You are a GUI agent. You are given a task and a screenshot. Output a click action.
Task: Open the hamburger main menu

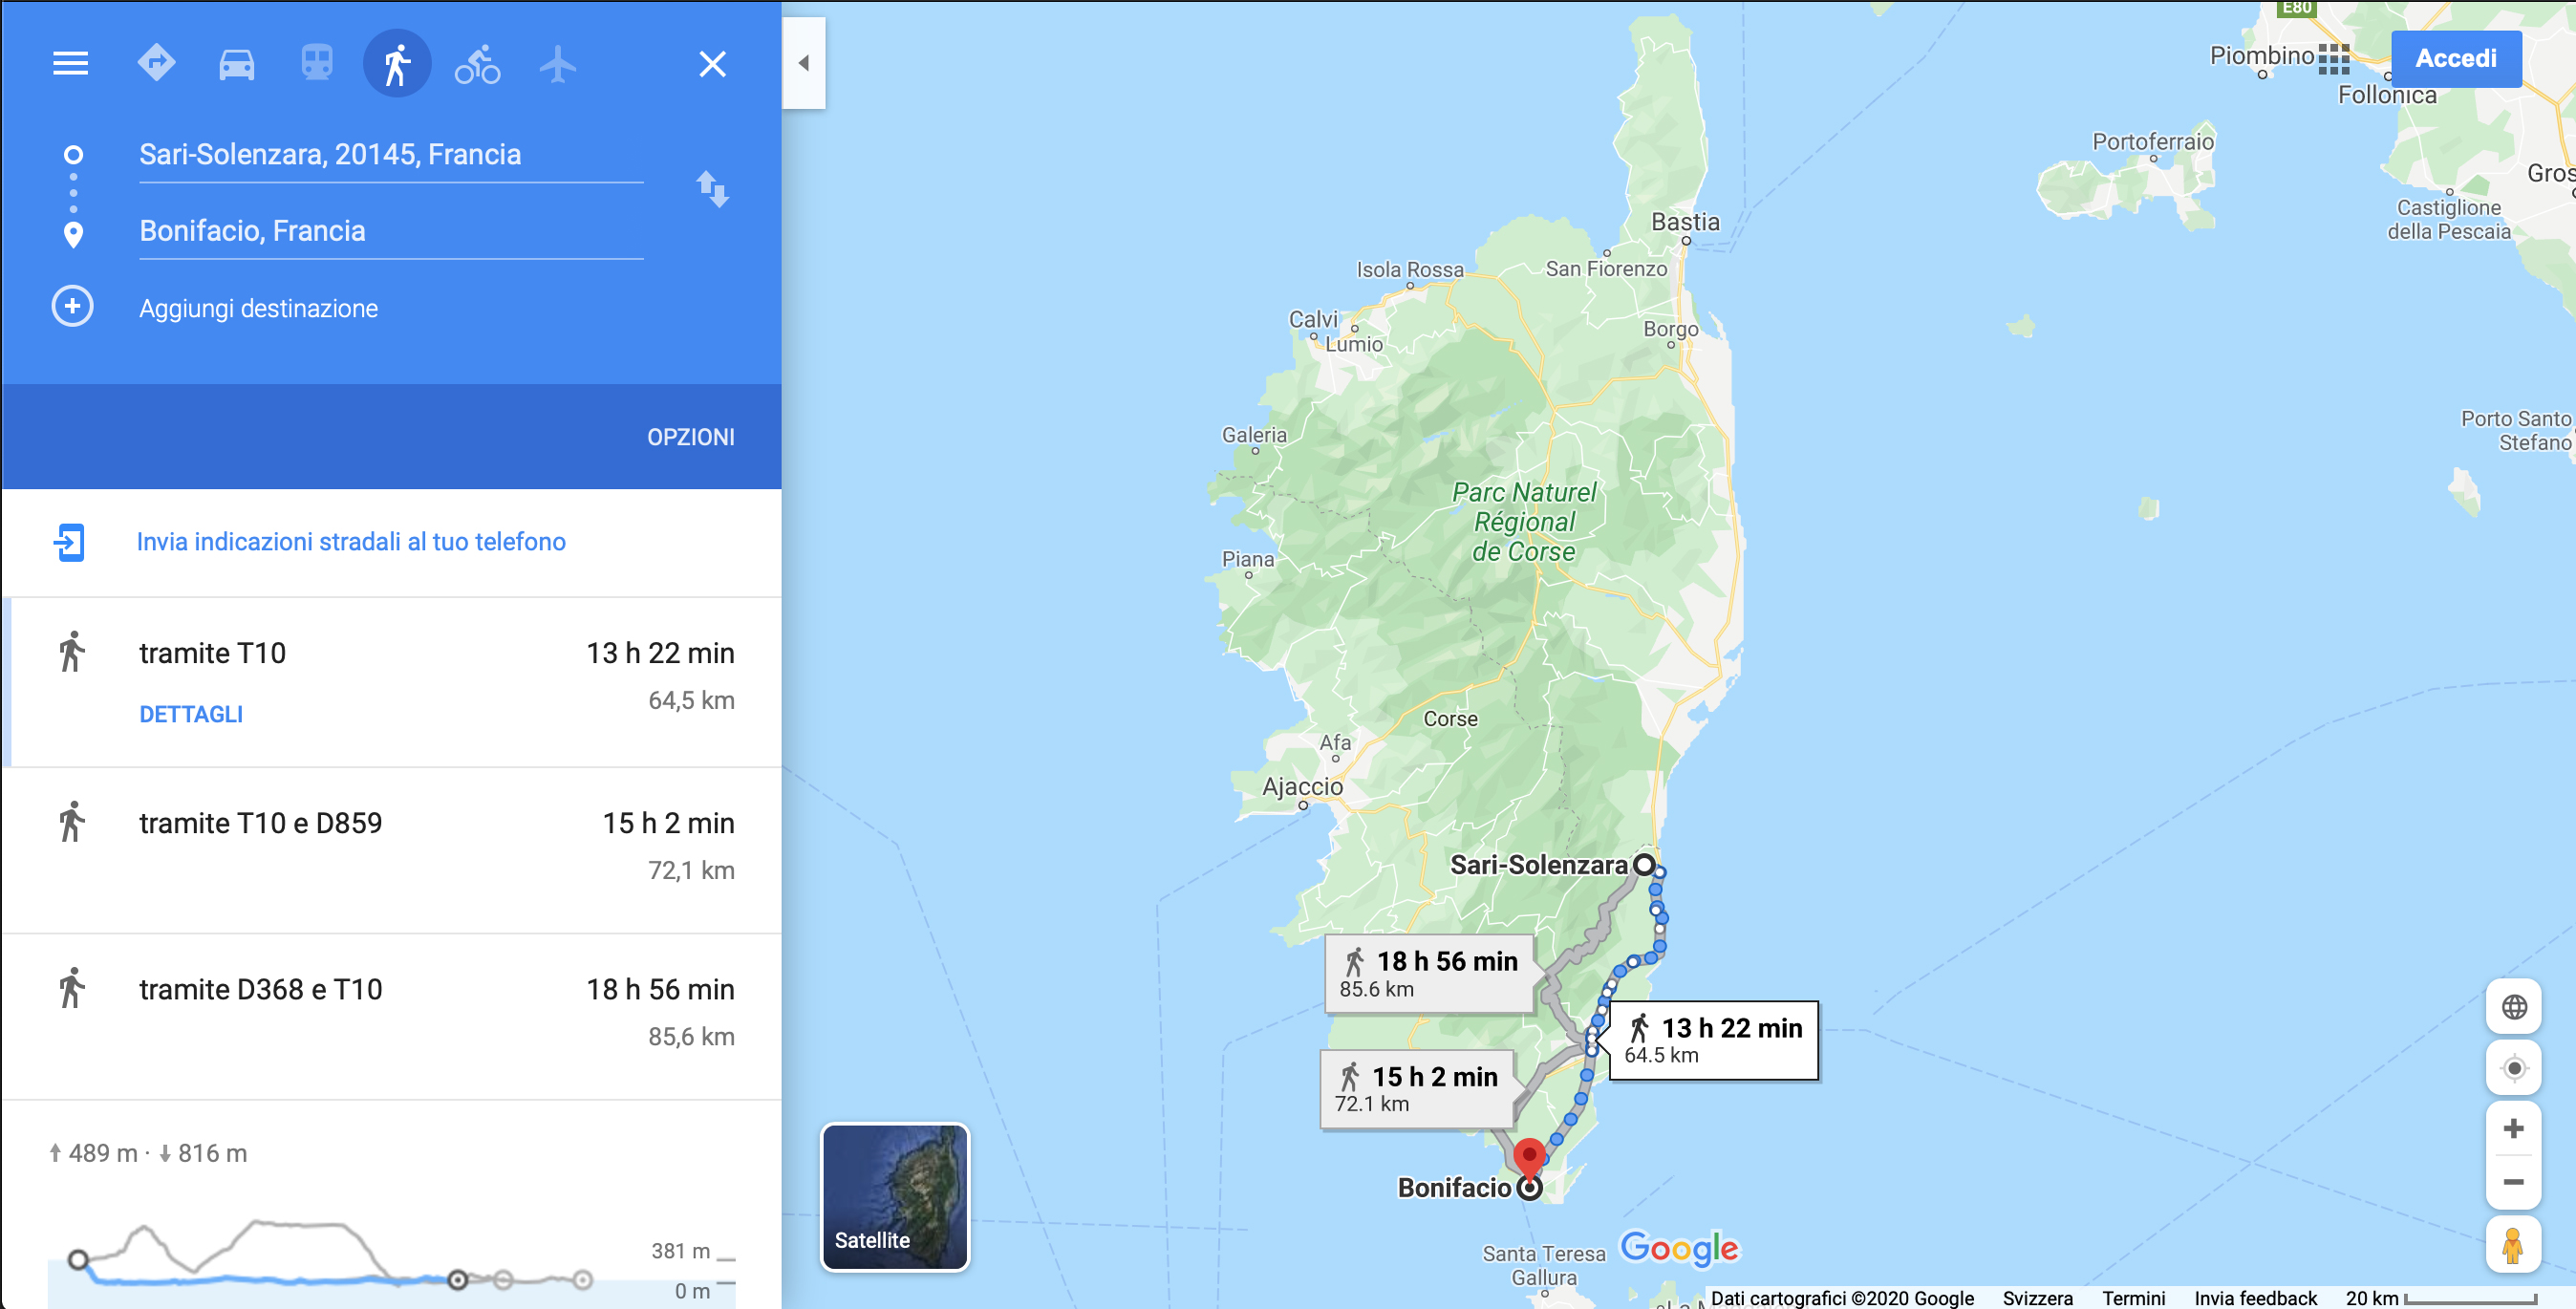(x=70, y=64)
